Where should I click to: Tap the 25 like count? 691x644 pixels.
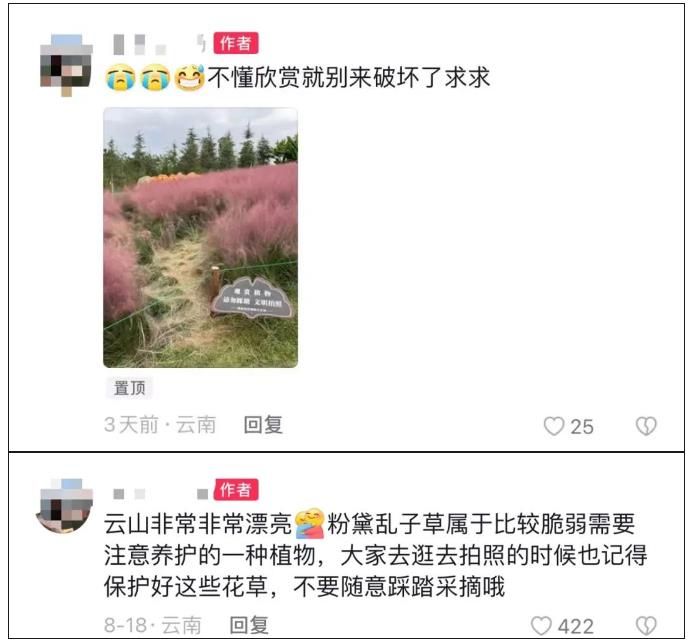(x=582, y=427)
